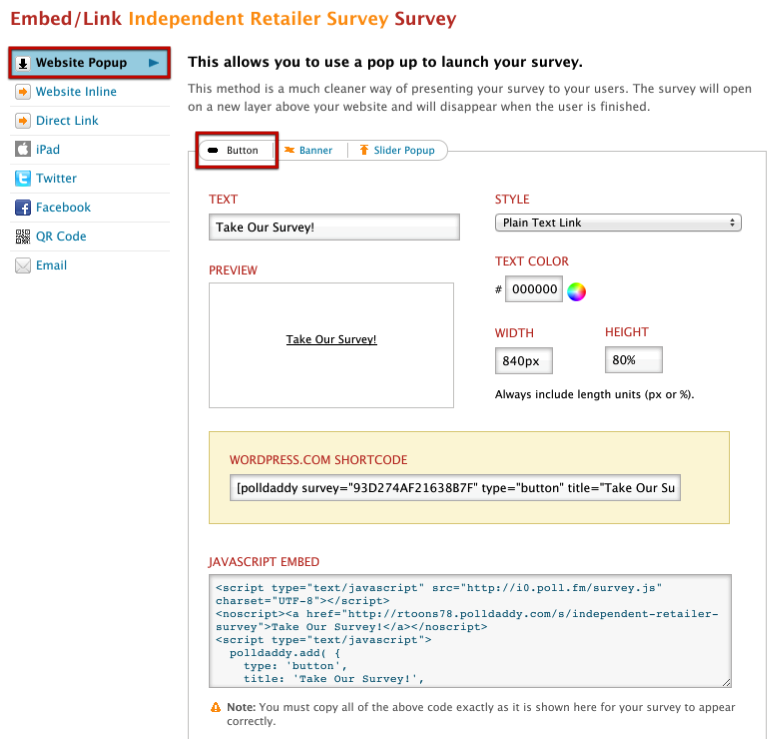Screen dimensions: 783x739
Task: Switch to the Slider Popup tab
Action: 396,151
